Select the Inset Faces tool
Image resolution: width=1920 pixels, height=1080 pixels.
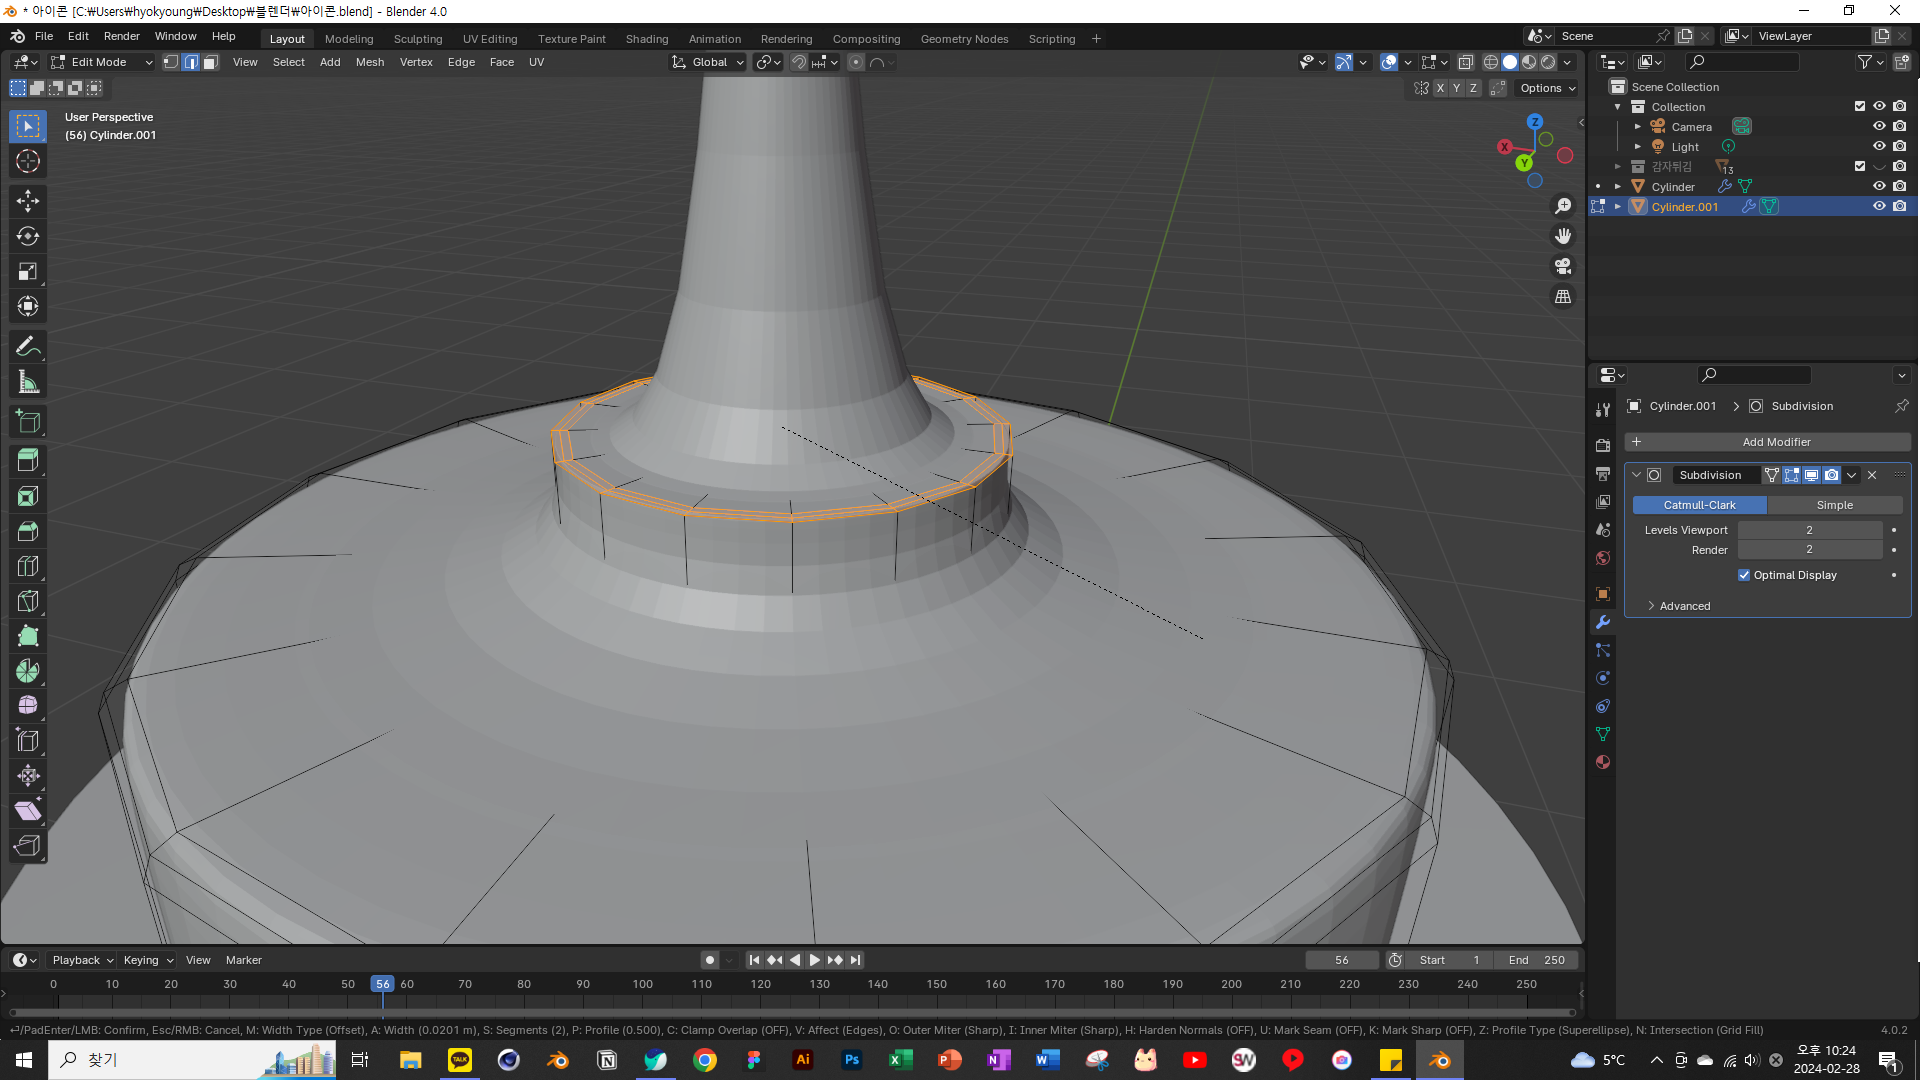[x=28, y=496]
